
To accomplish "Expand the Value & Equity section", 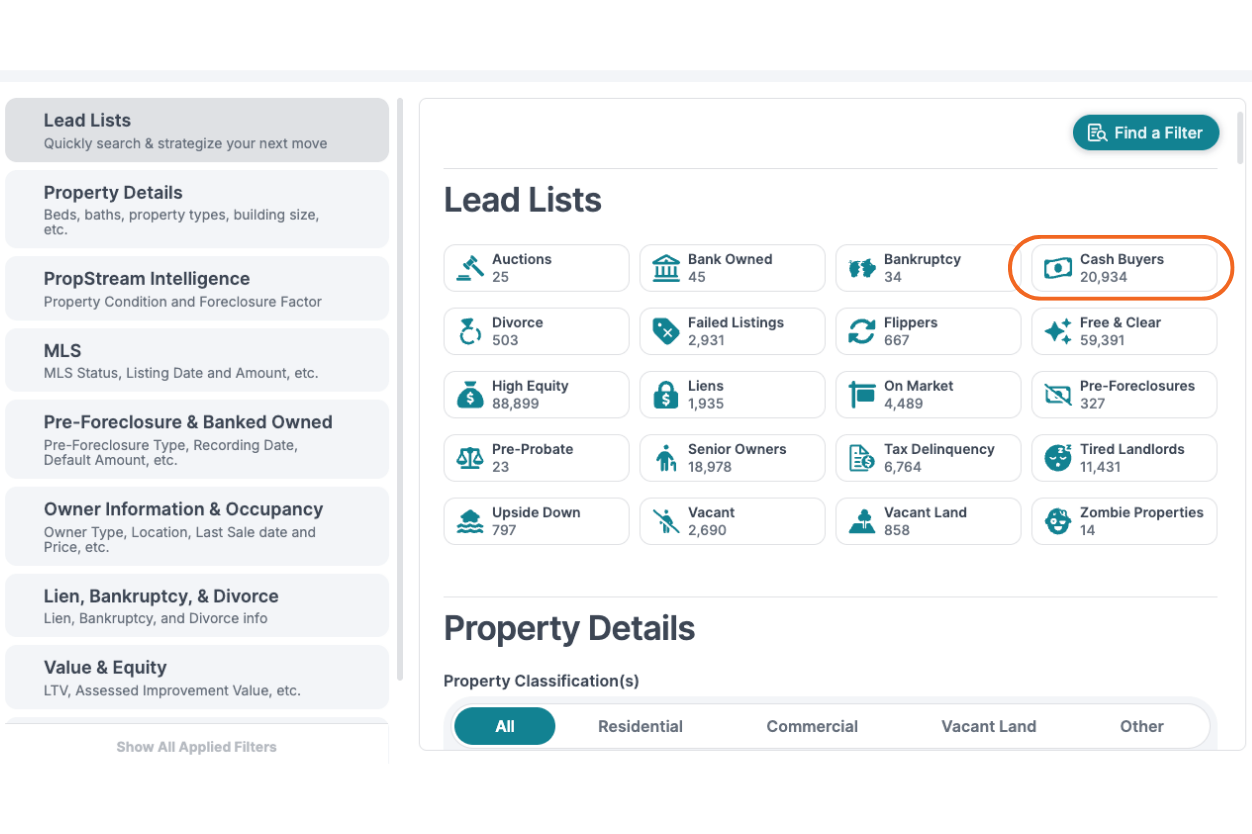I will click(196, 677).
